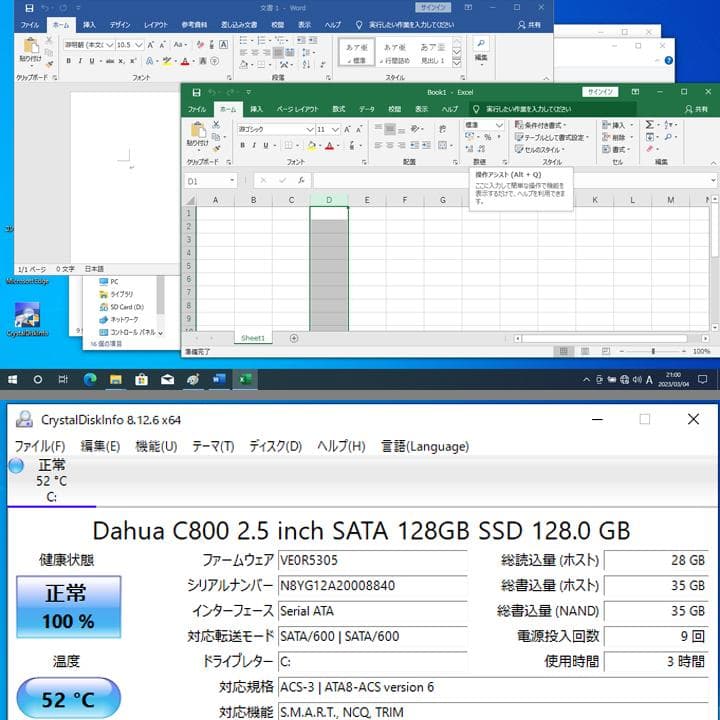Click the Excel formula bar input
Screen dimensions: 720x720
pos(512,180)
